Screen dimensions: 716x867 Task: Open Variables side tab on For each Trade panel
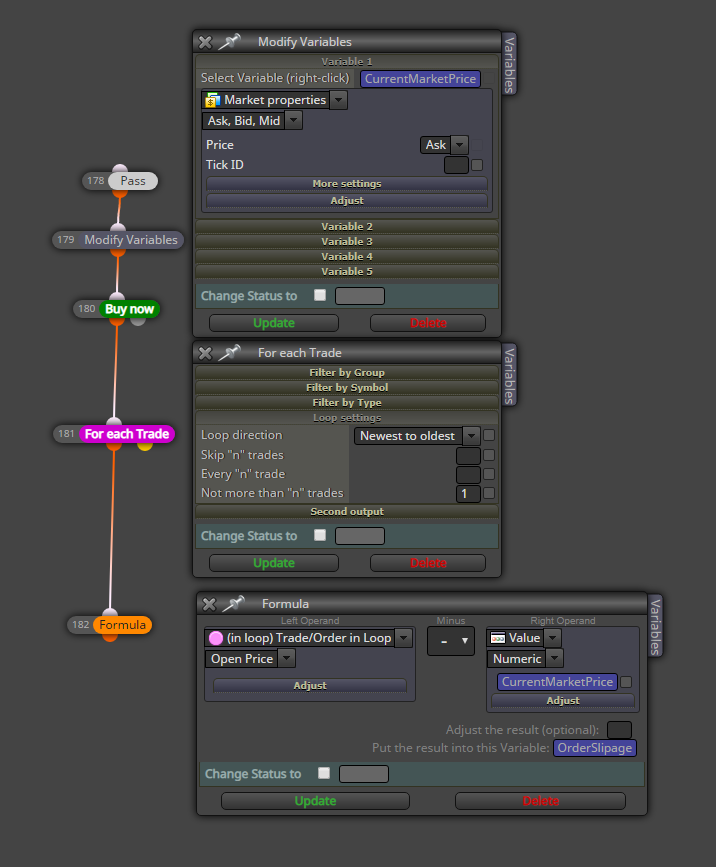coord(509,375)
